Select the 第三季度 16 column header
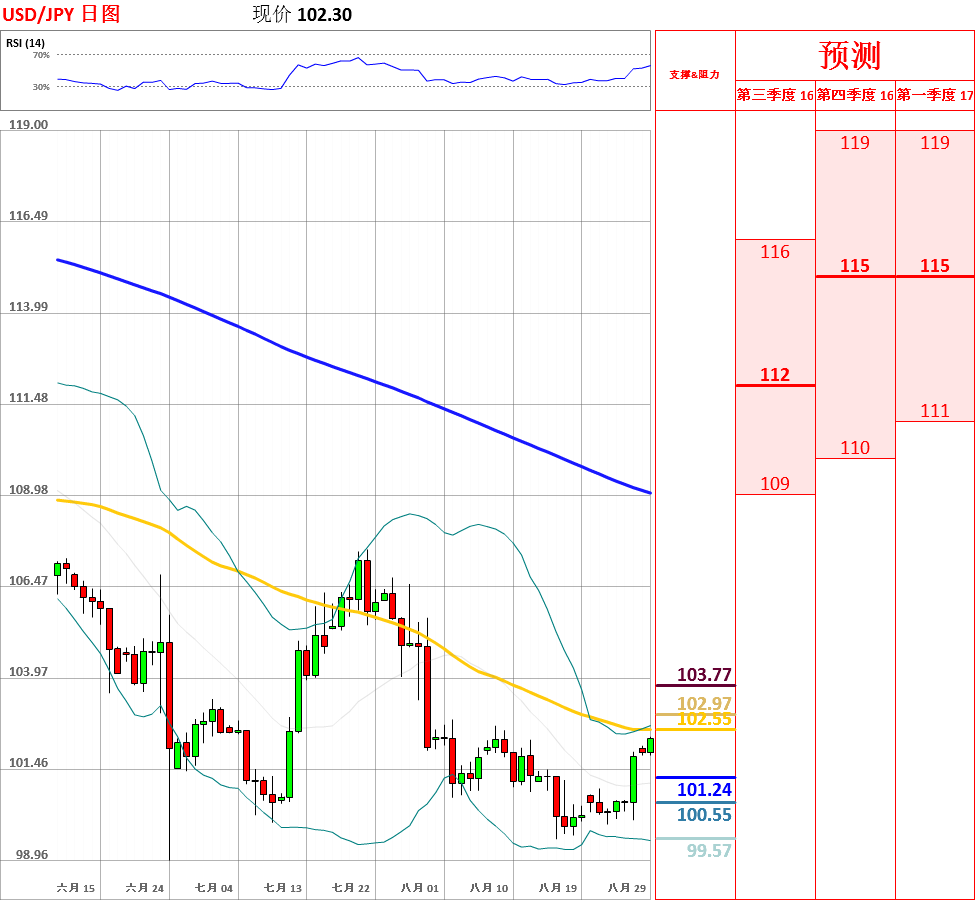The width and height of the screenshot is (975, 900). [x=775, y=95]
